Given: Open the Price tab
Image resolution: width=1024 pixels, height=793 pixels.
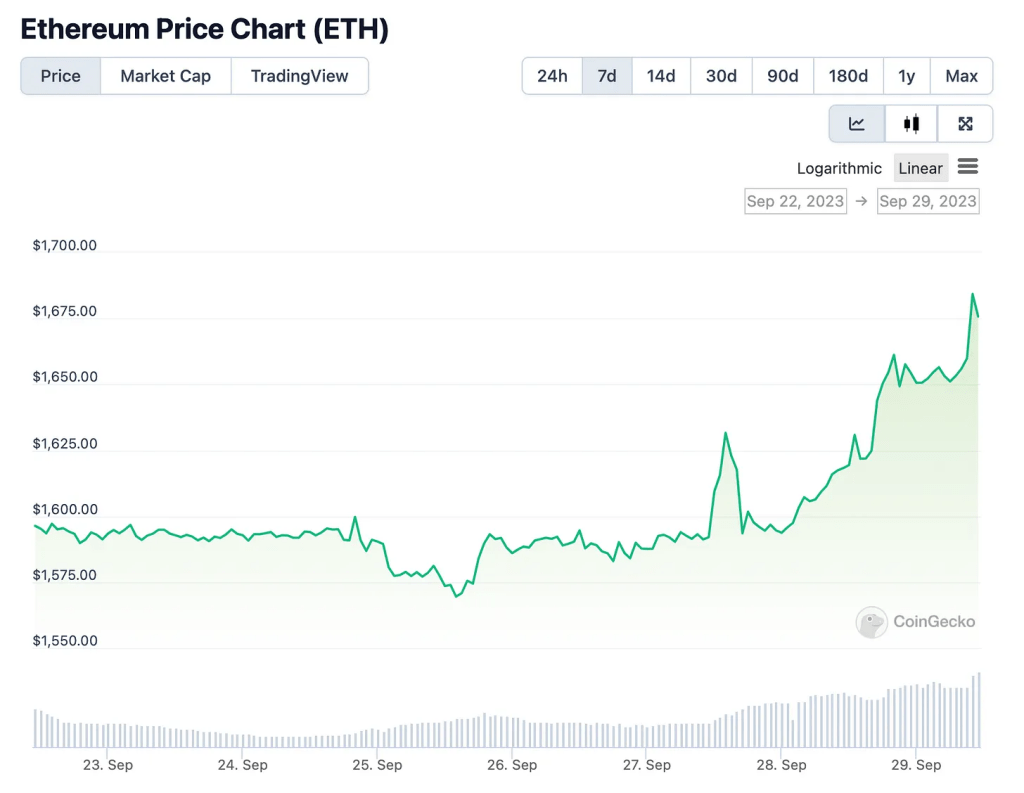Looking at the screenshot, I should (61, 76).
